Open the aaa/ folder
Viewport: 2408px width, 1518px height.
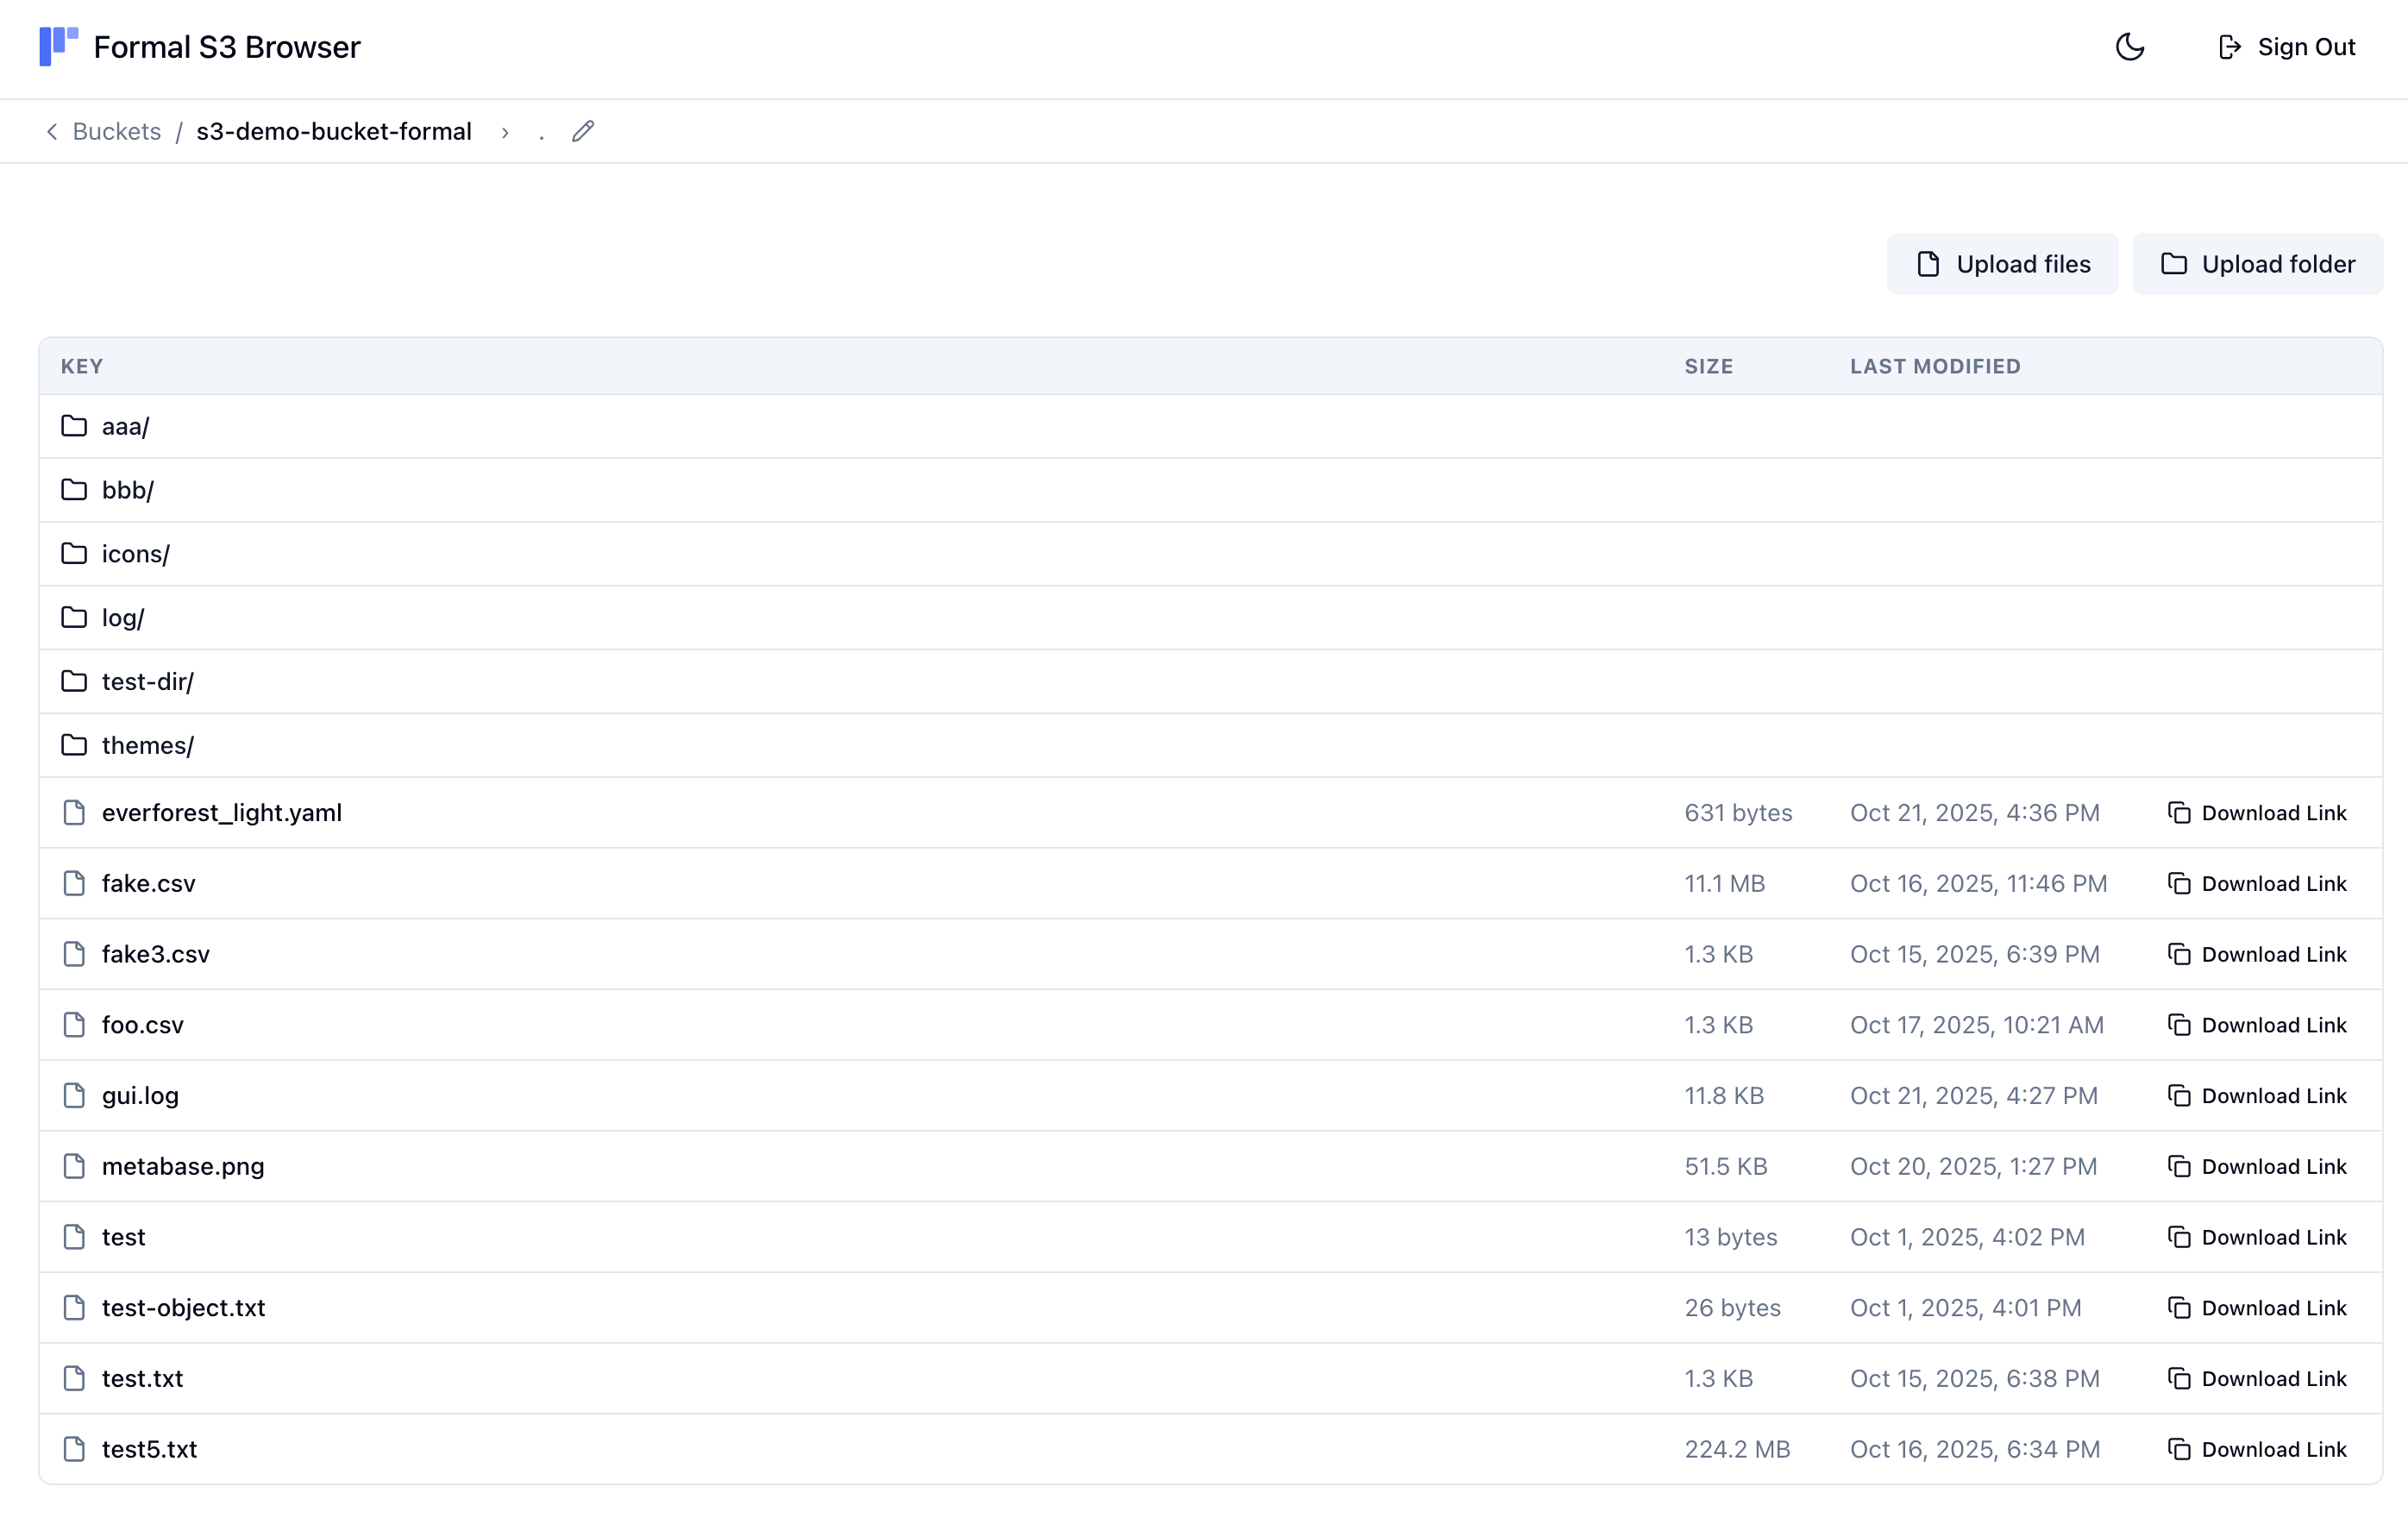pyautogui.click(x=124, y=425)
